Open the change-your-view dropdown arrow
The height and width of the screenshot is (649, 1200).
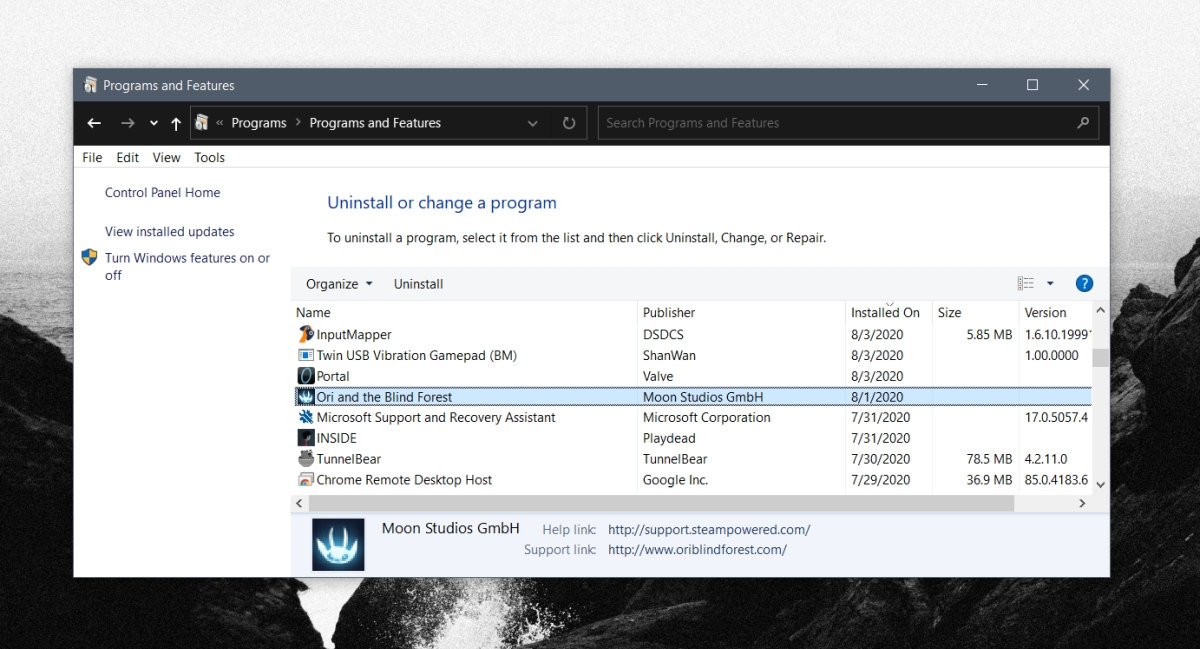(1050, 283)
